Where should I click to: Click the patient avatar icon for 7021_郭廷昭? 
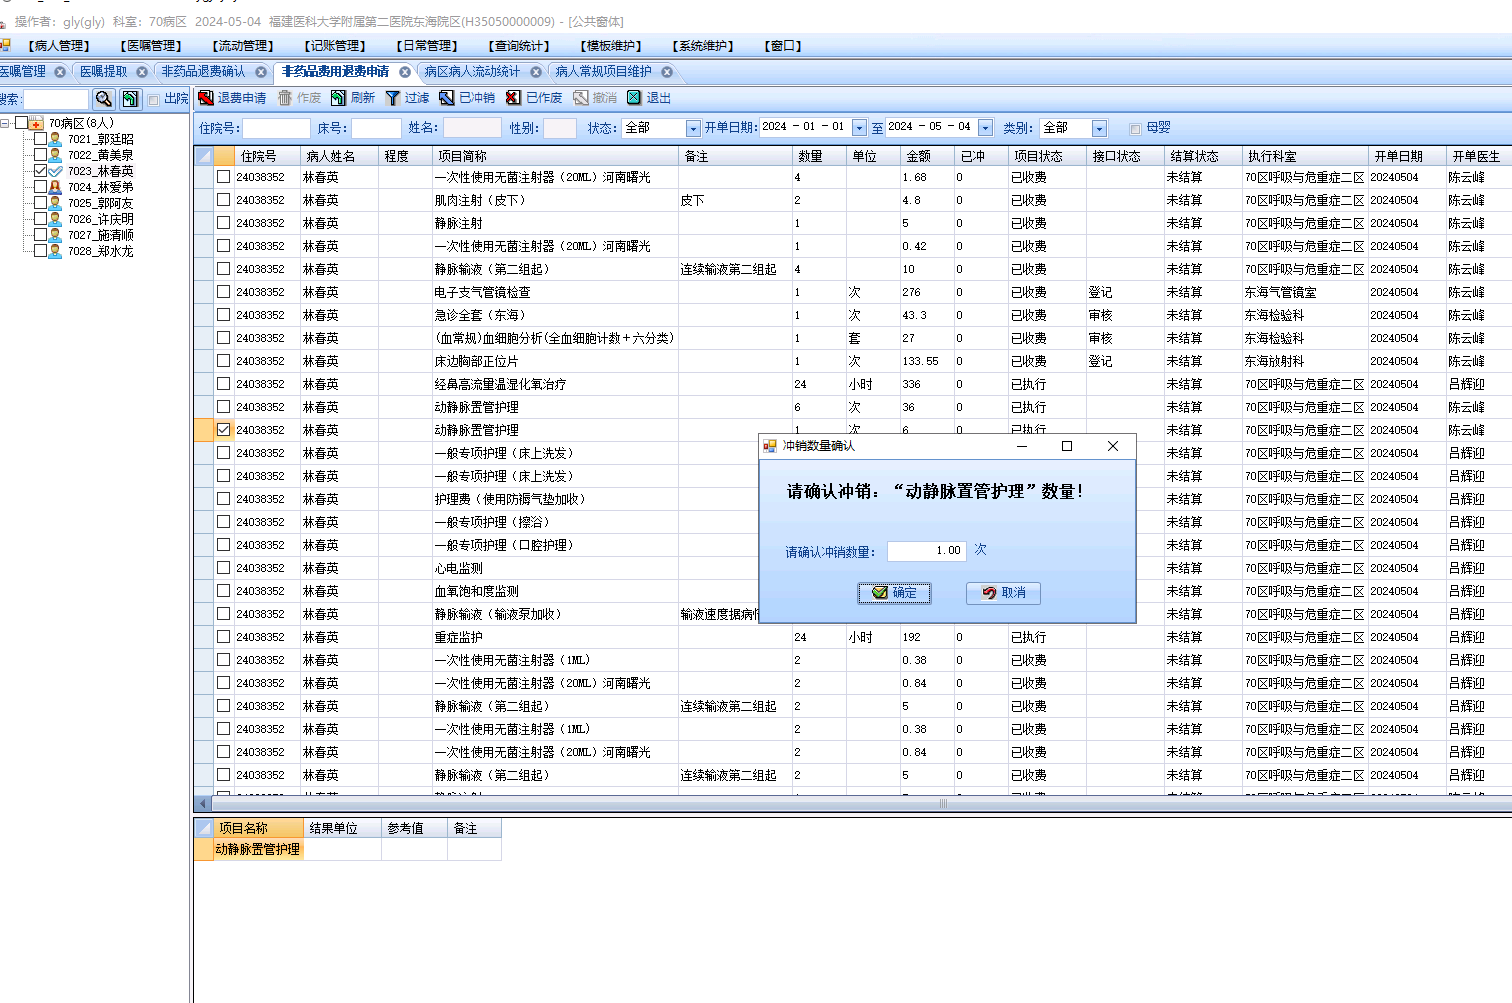click(56, 139)
